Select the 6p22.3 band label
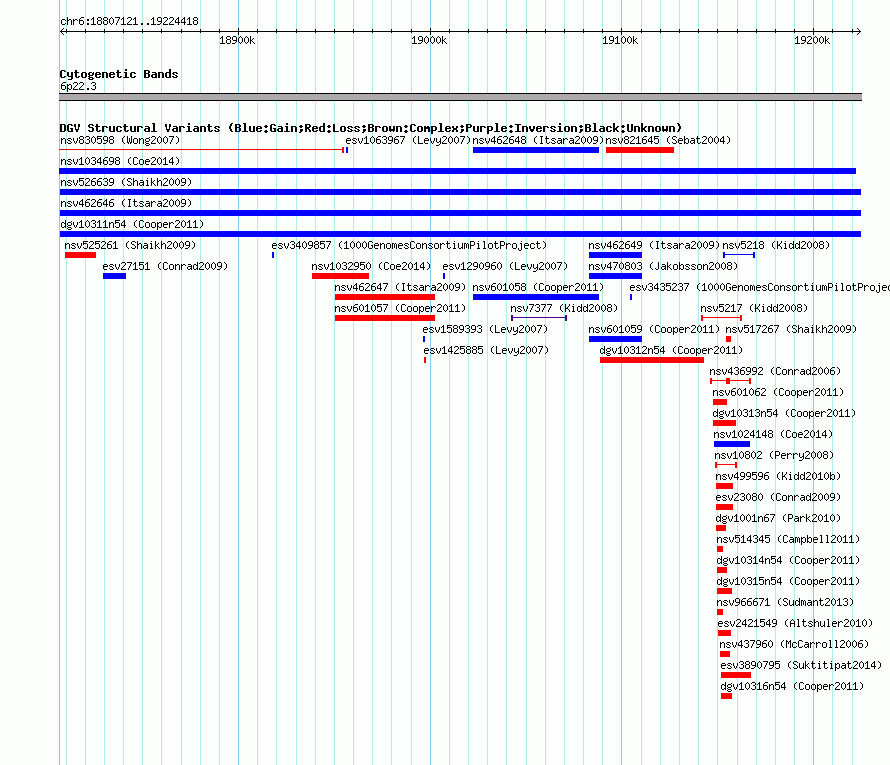890x765 pixels. (x=78, y=86)
